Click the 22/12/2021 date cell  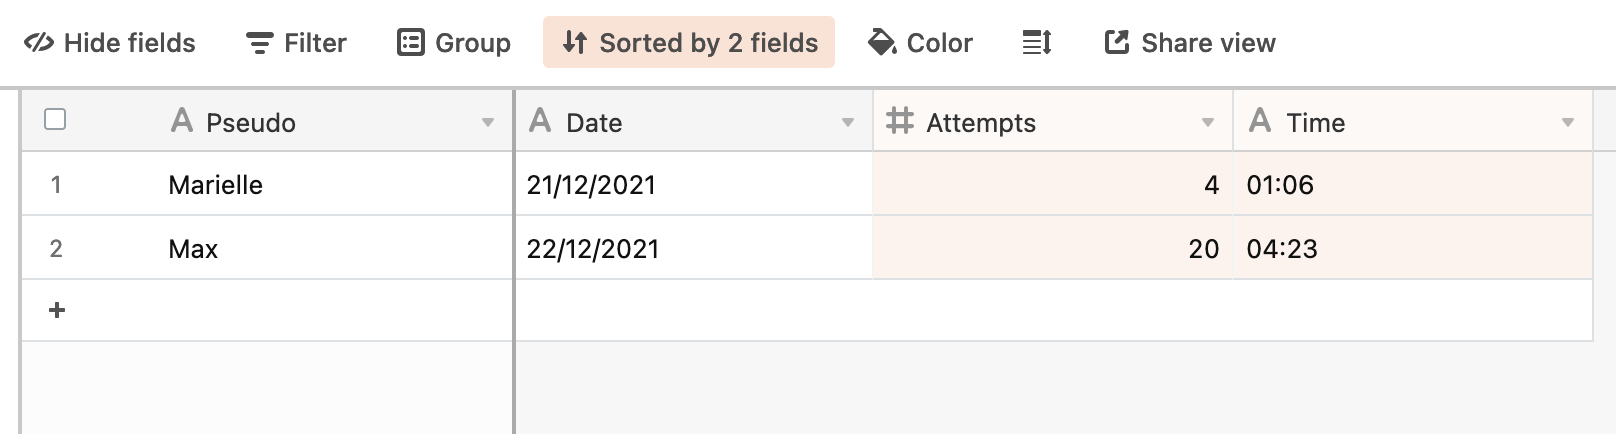(593, 249)
